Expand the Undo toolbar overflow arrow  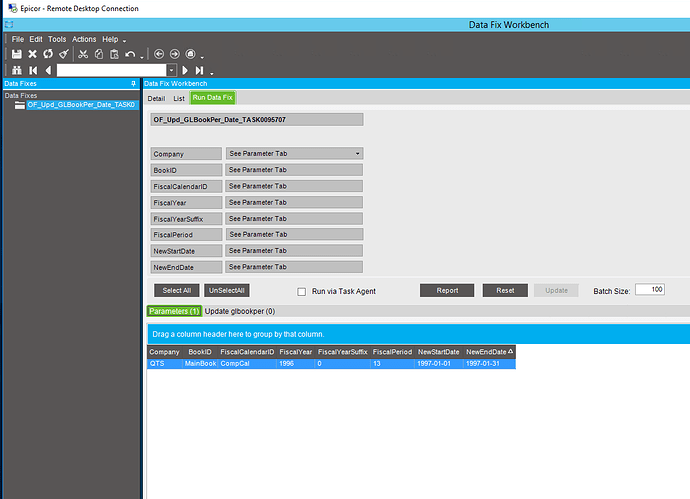pyautogui.click(x=142, y=57)
